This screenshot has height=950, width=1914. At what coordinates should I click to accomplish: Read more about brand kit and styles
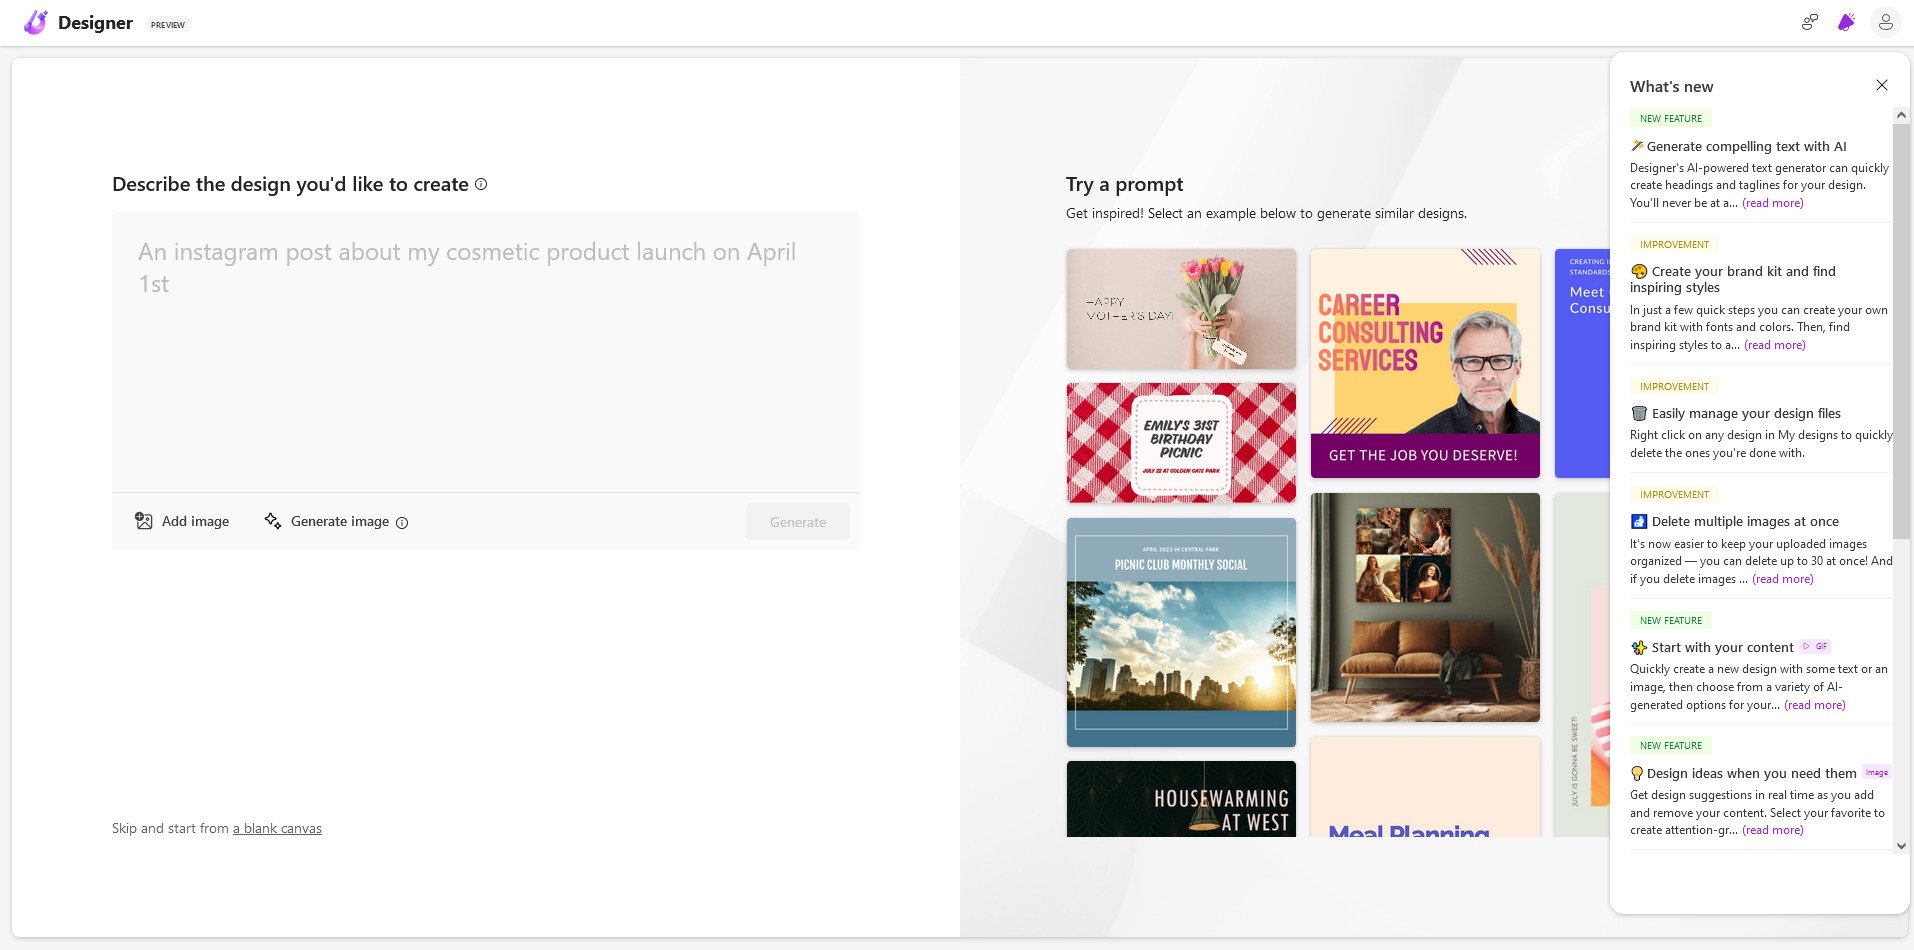1775,345
